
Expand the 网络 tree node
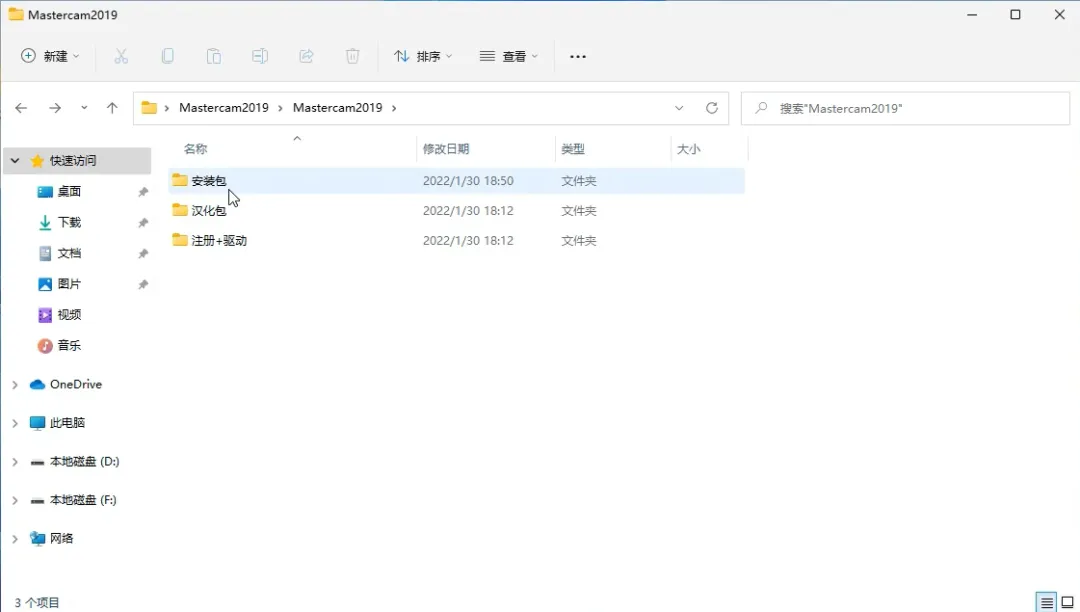tap(15, 539)
